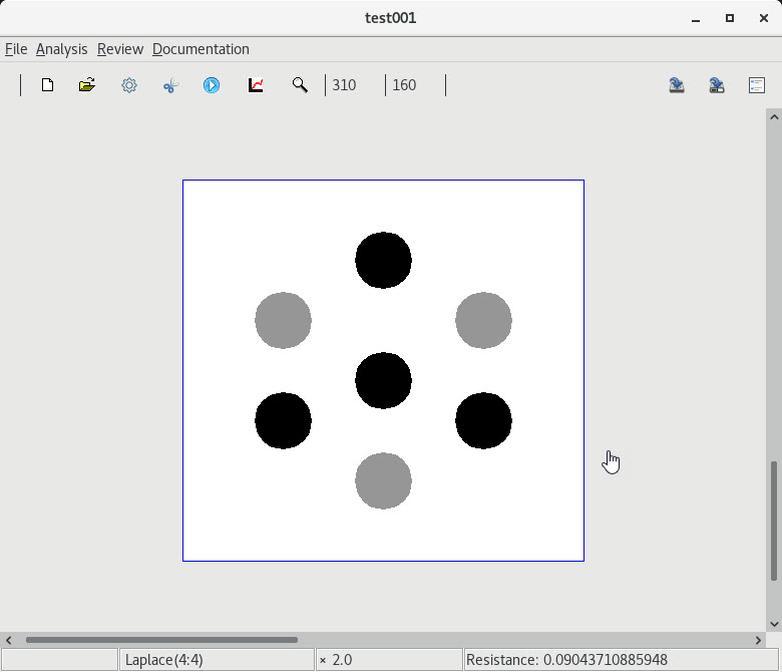782x672 pixels.
Task: Open the properties list panel icon
Action: tap(757, 85)
